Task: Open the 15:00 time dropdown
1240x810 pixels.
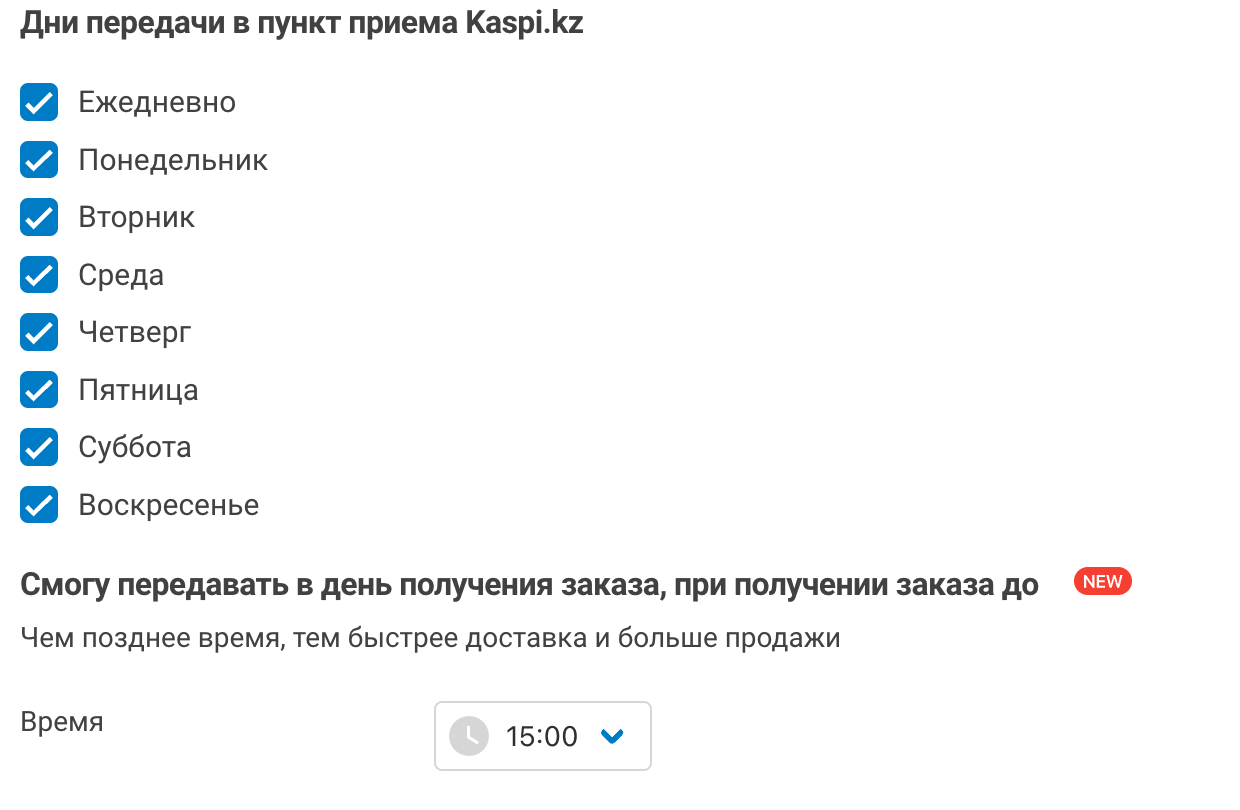Action: click(x=543, y=736)
